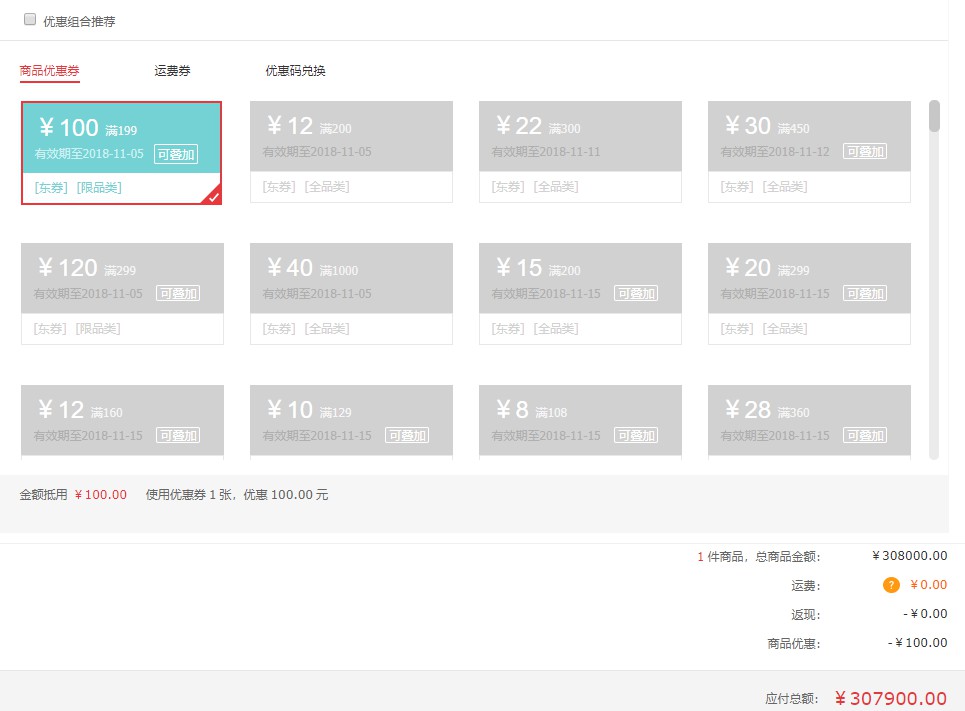The height and width of the screenshot is (711, 965).
Task: Click [全品类] label on ¥40 coupon
Action: click(327, 329)
